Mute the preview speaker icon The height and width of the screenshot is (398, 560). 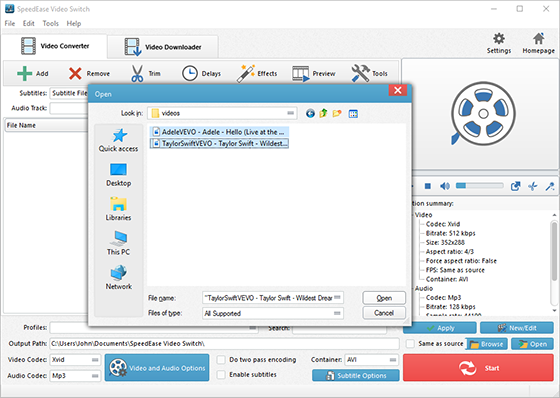point(445,186)
